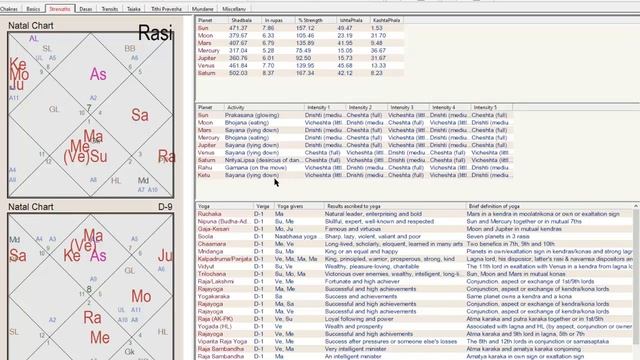Click Ju (Jupiter) in the D-9 chart
Viewport: 640px width, 360px height.
165,256
